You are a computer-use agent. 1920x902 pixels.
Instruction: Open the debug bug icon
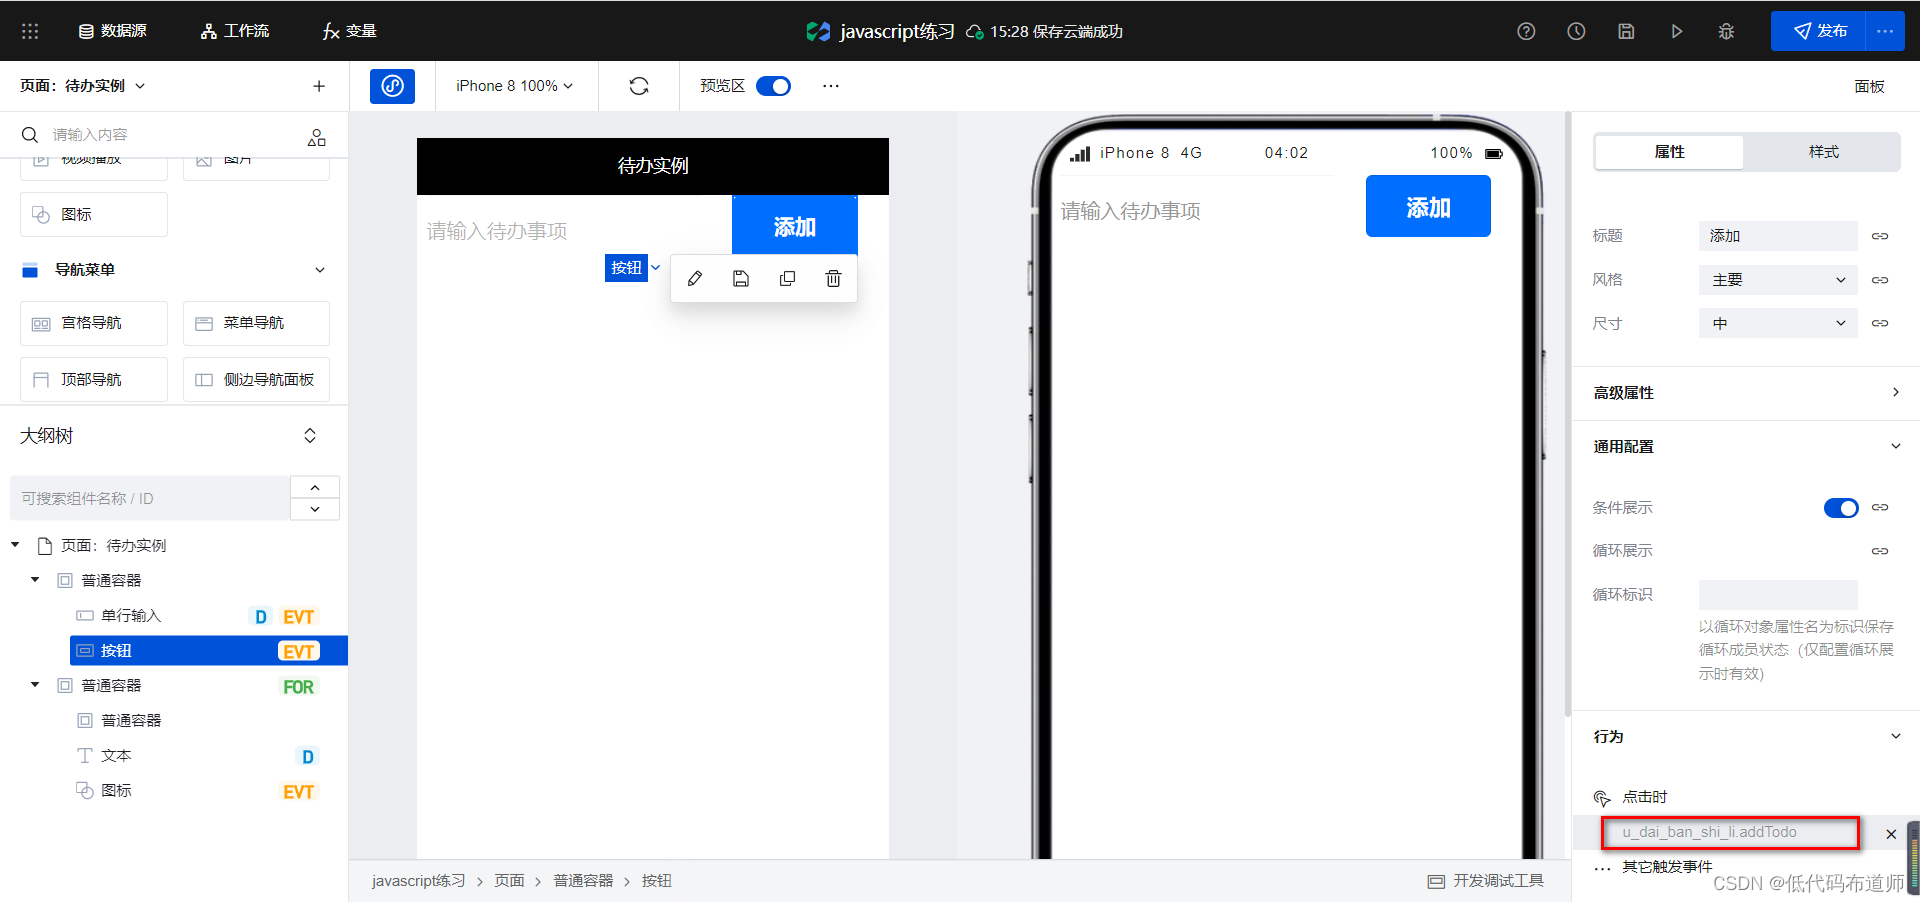(x=1726, y=31)
